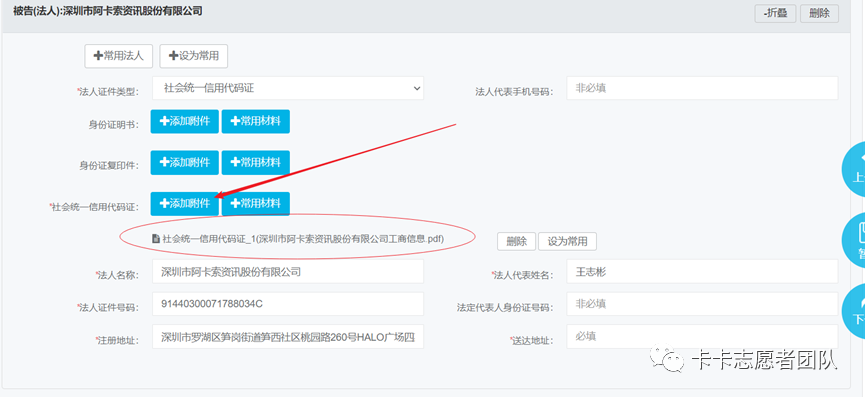Focus the 法人代表手机号码 input field
The width and height of the screenshot is (865, 397).
702,88
